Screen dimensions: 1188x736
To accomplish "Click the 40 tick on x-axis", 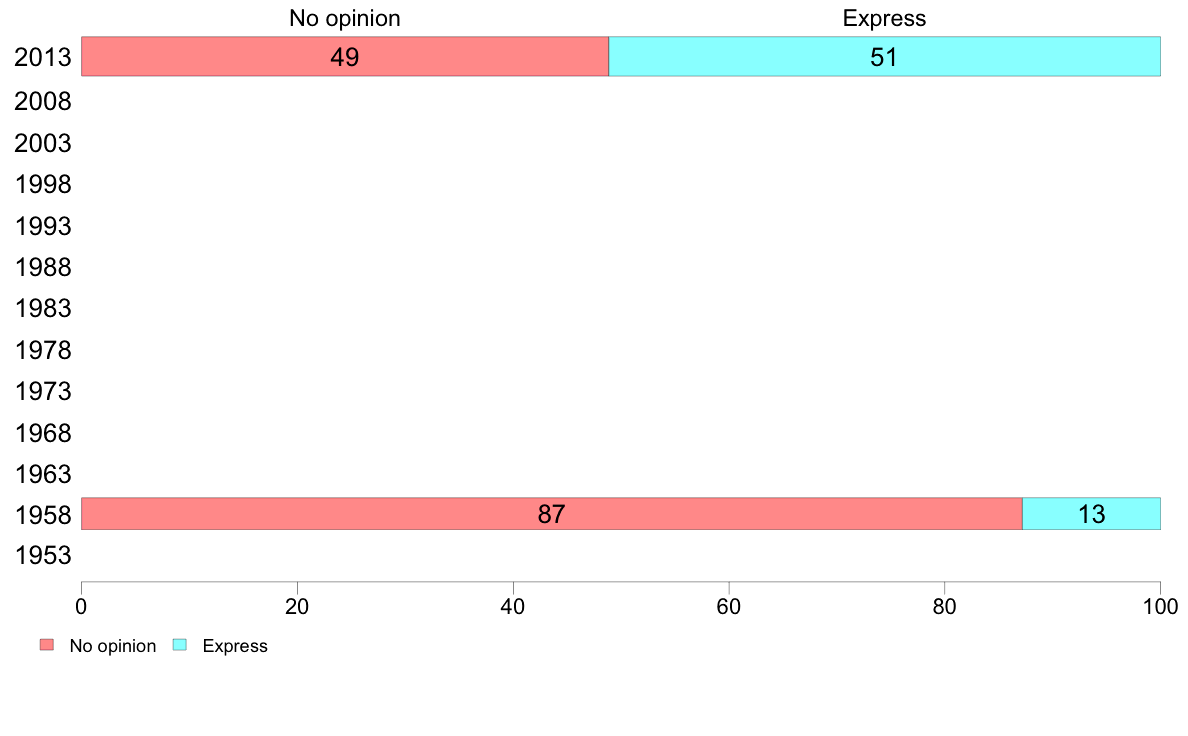I will [x=513, y=606].
